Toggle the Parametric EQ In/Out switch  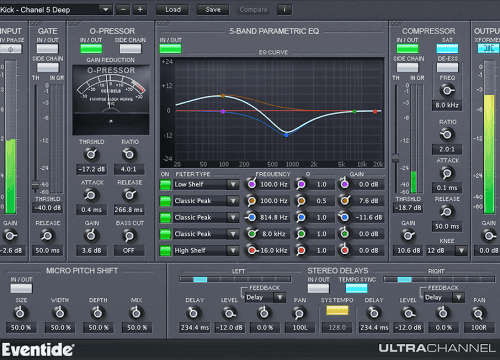(170, 49)
